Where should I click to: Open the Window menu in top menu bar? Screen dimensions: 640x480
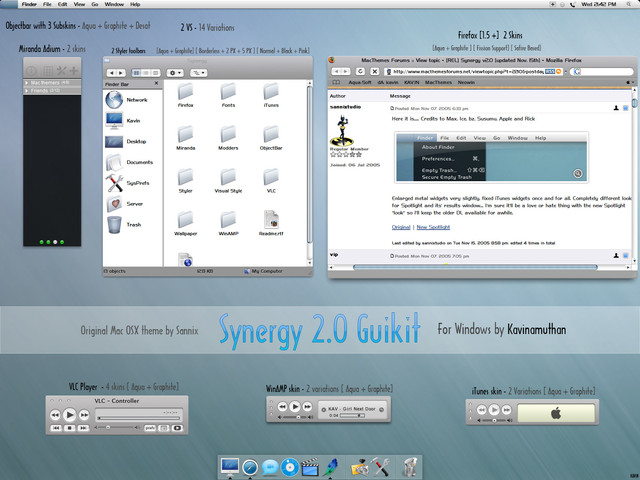(x=114, y=4)
